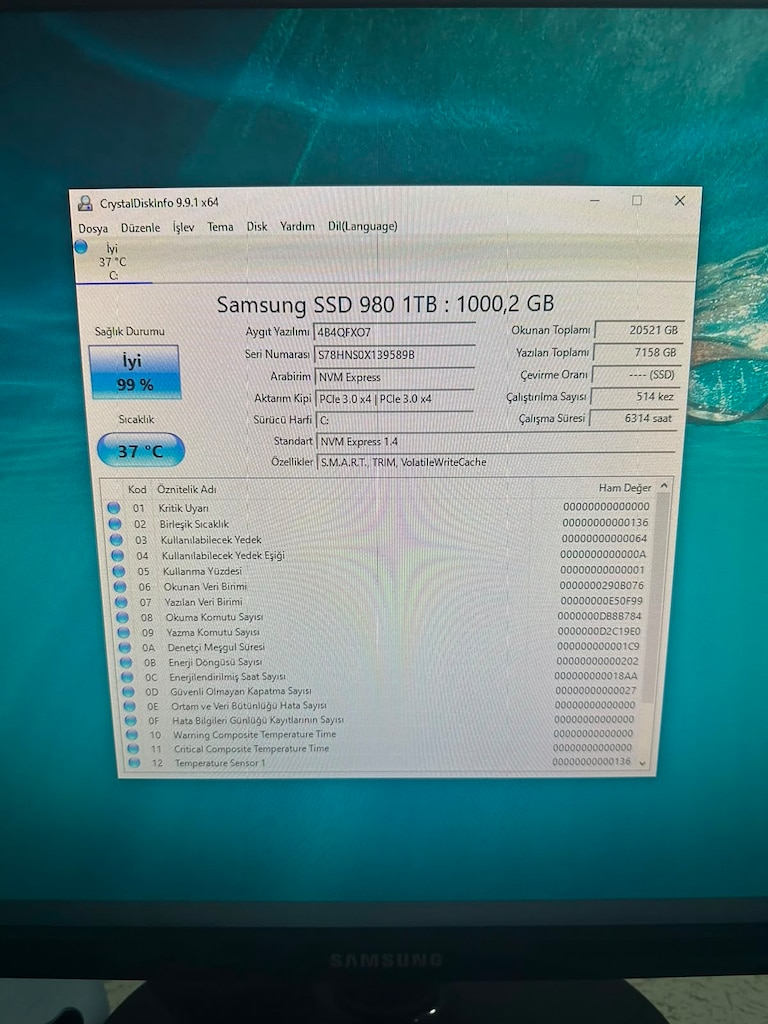Maximize the CrystalDiskInfo window
The height and width of the screenshot is (1024, 768).
[637, 200]
